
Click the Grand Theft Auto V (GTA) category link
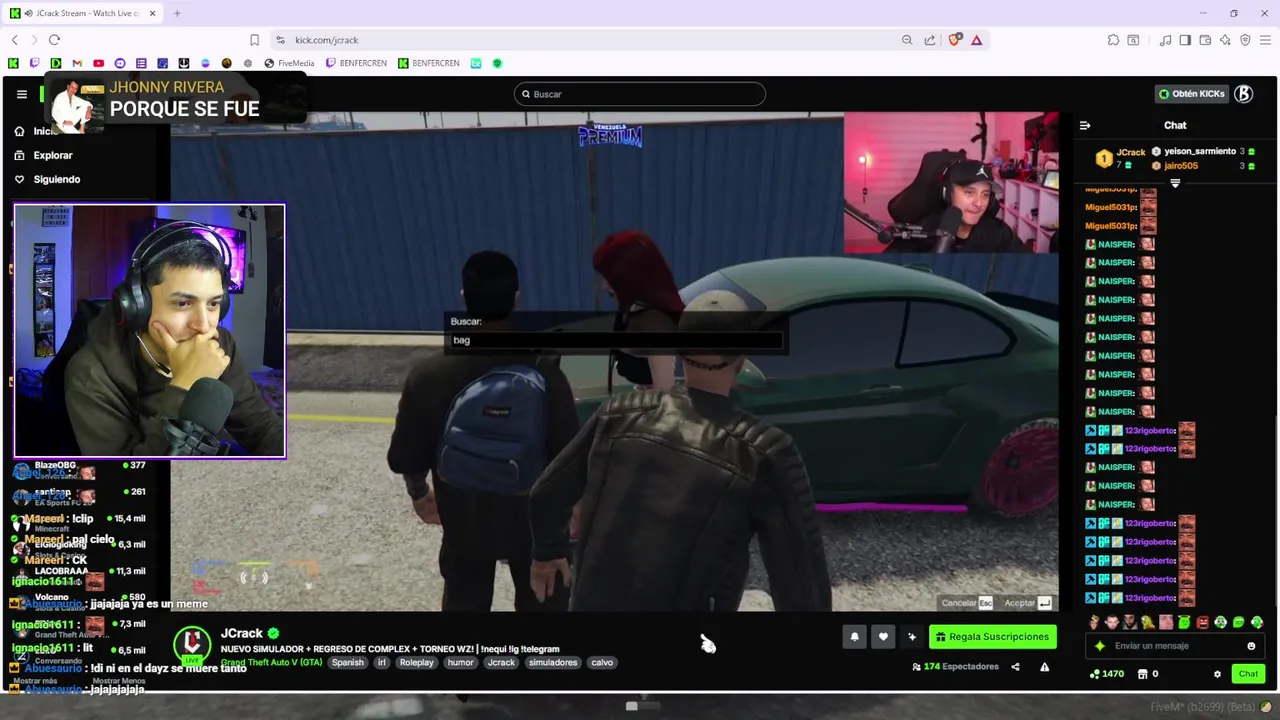[x=271, y=662]
